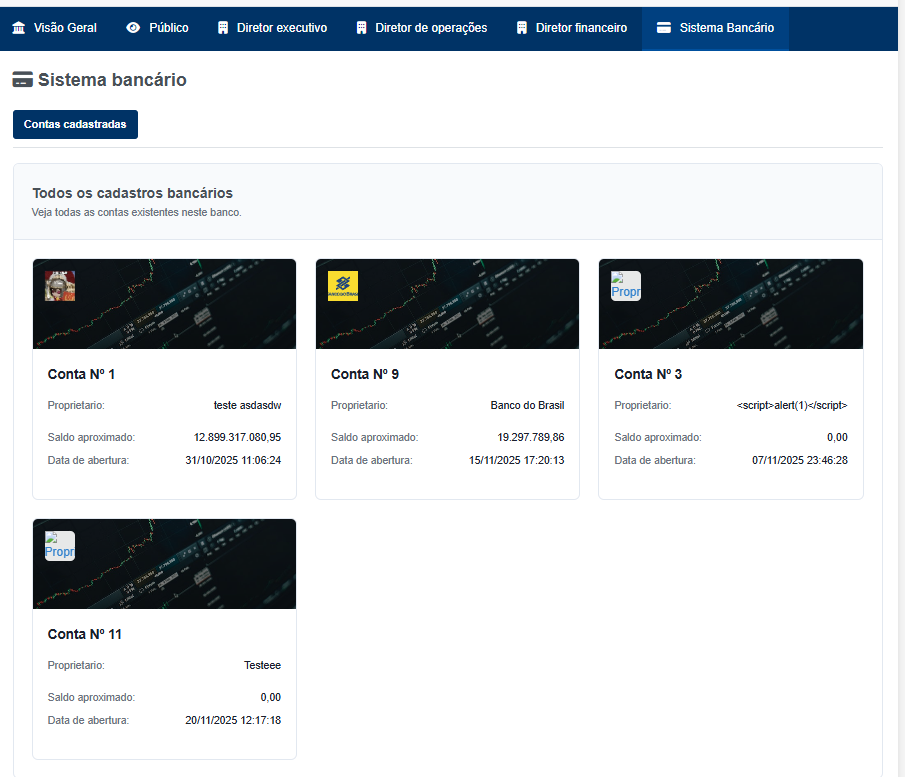Click the Conta Nº 9 title
This screenshot has height=777, width=905.
coord(365,374)
